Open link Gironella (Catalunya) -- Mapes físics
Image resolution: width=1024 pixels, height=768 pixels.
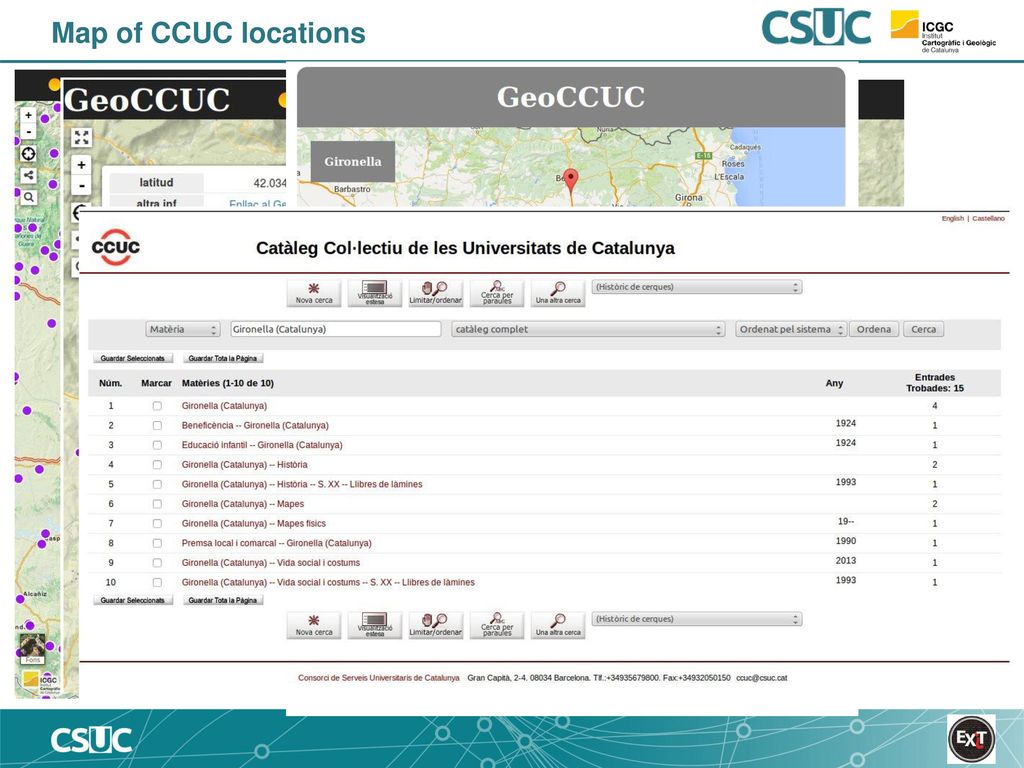(x=253, y=523)
